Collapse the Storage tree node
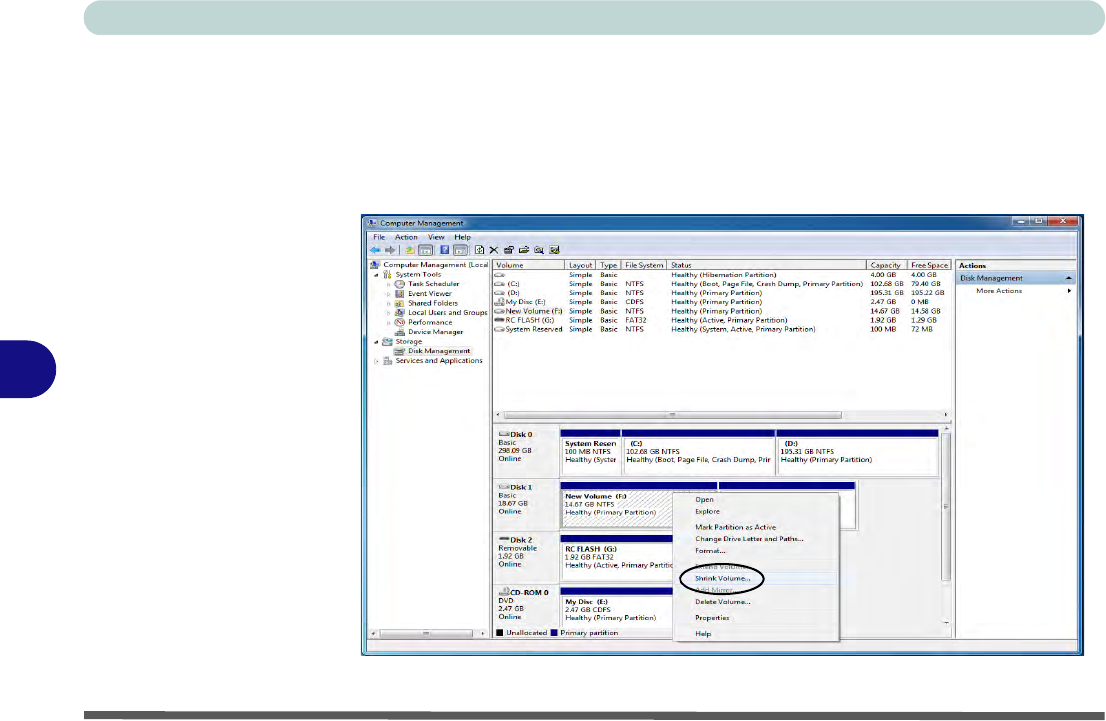This screenshot has width=1106, height=721. pos(376,342)
